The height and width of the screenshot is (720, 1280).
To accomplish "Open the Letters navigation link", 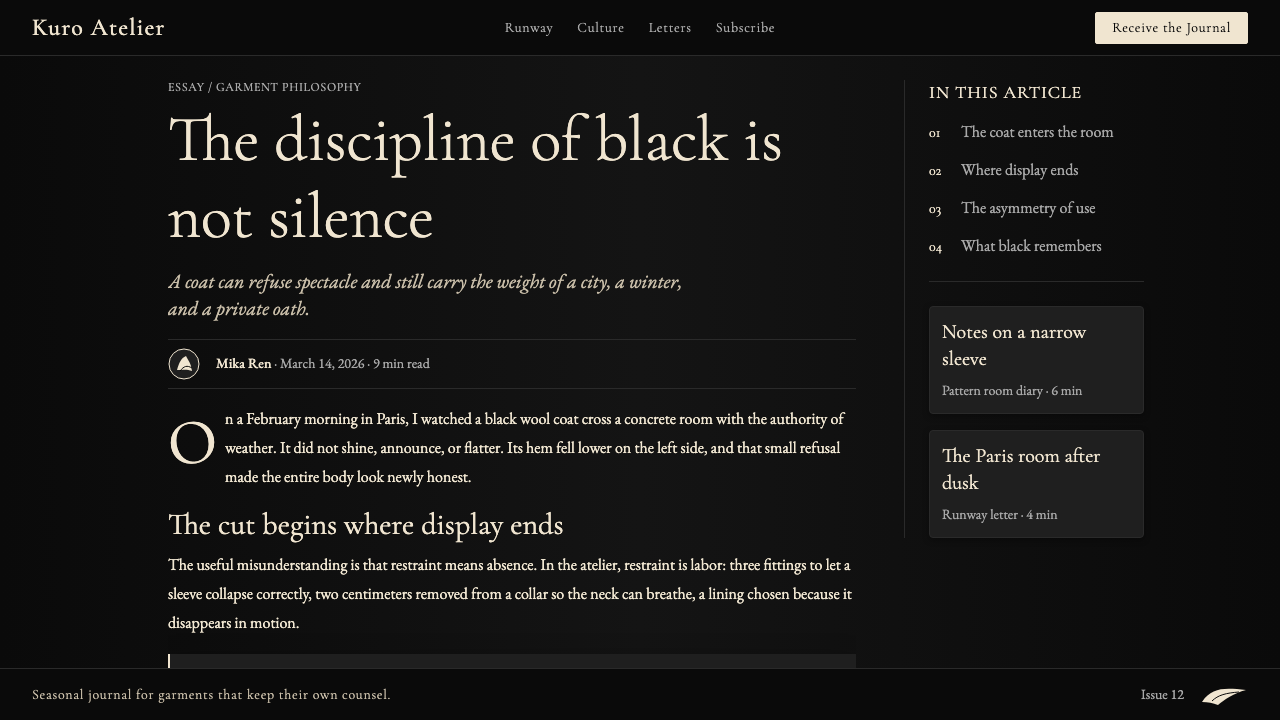I will pos(670,28).
